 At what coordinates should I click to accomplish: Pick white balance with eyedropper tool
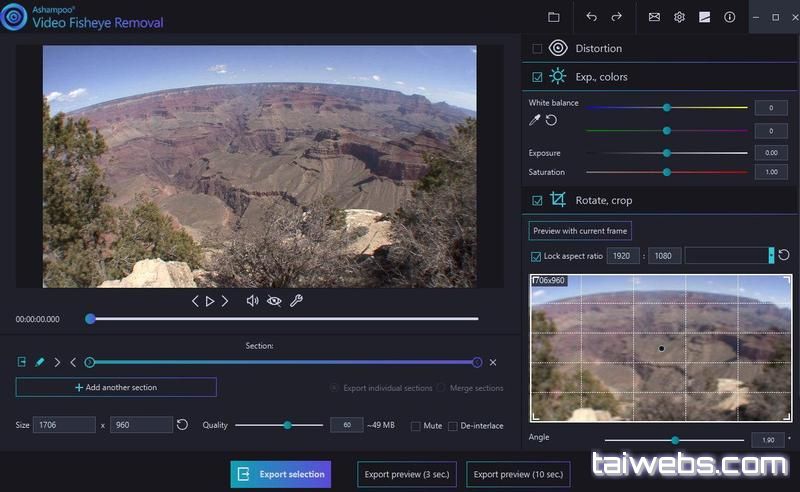(x=535, y=120)
